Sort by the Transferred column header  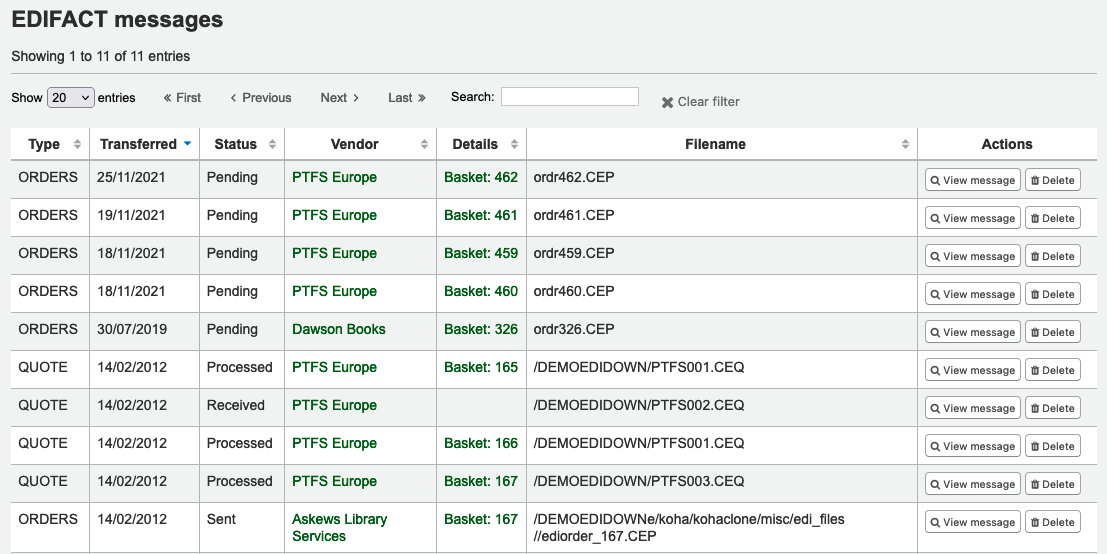(138, 144)
